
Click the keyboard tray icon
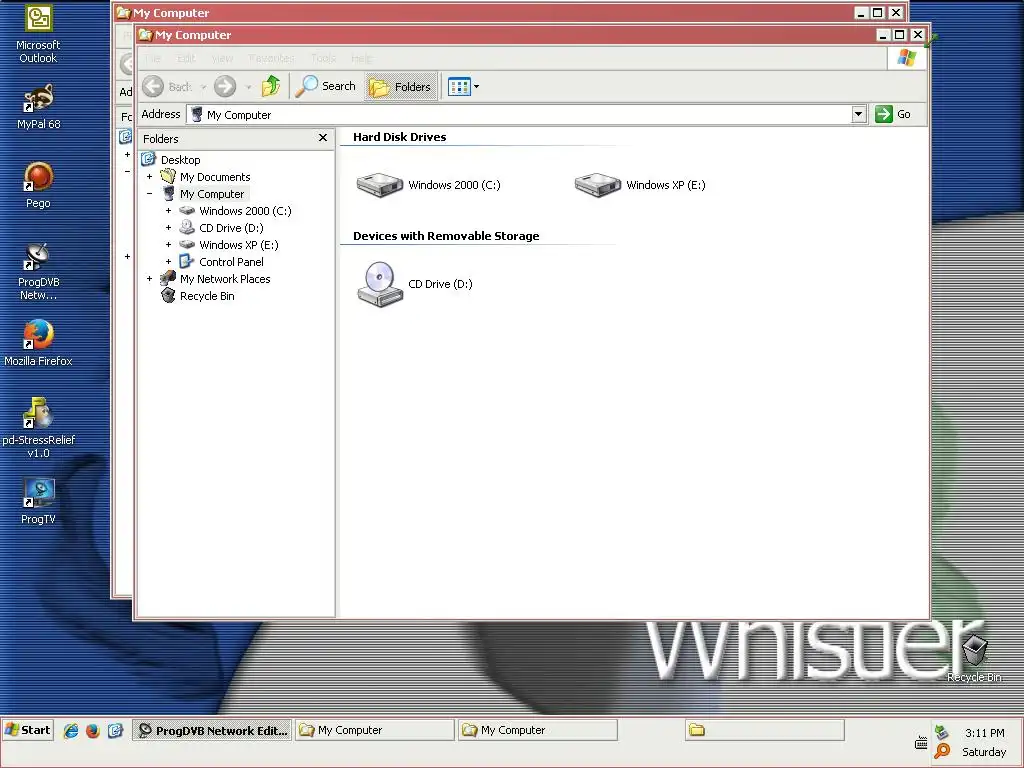coord(921,743)
